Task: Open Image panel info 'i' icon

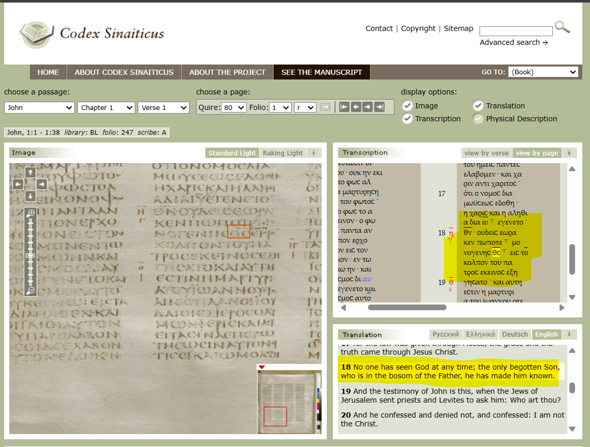Action: 314,153
